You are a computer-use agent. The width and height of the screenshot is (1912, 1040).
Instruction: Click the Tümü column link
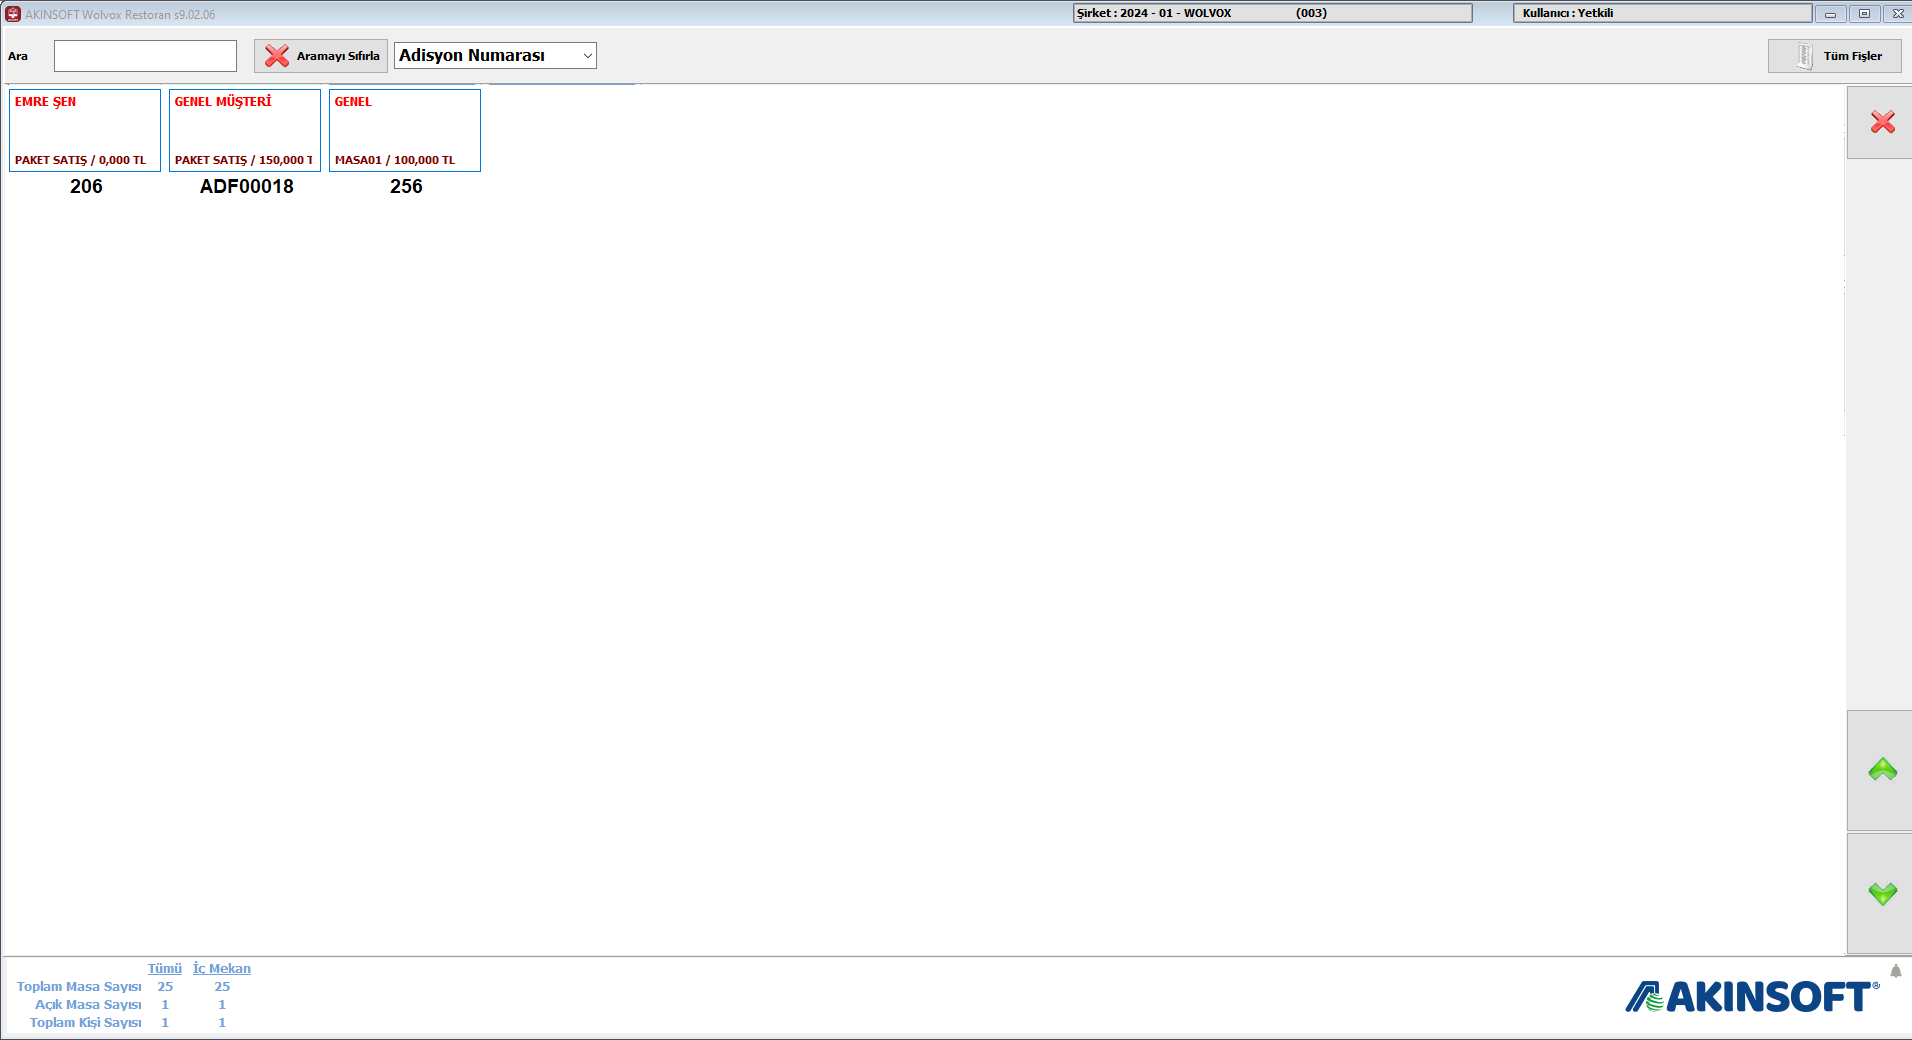165,968
